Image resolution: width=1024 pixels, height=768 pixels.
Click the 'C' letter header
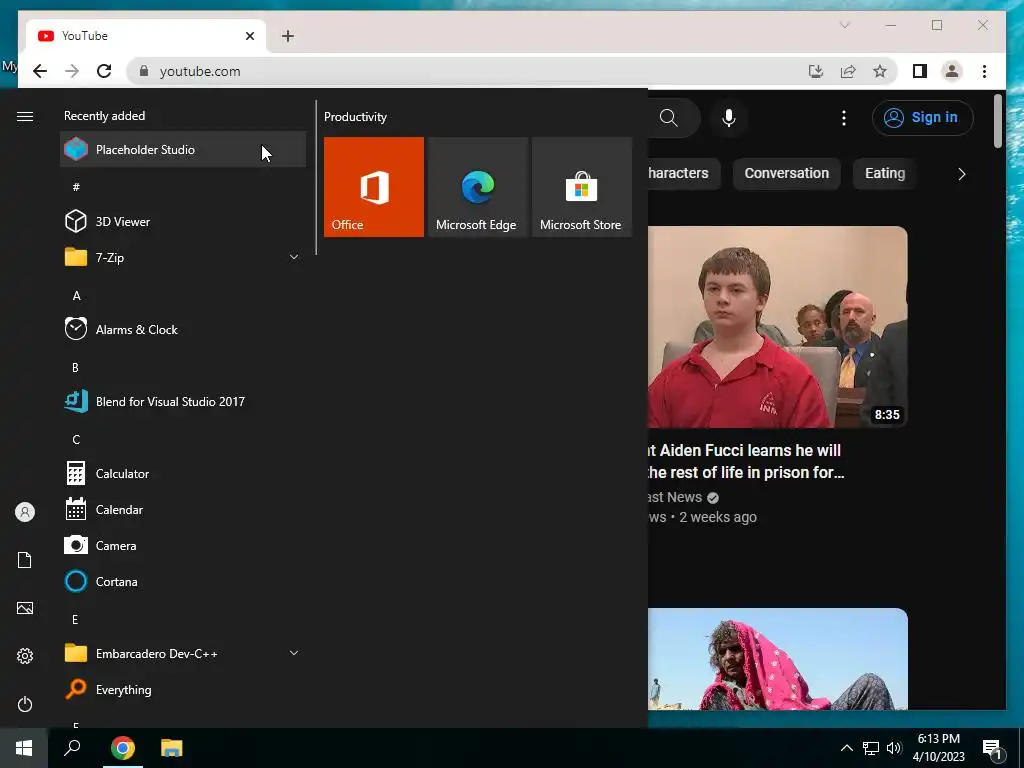pos(76,440)
